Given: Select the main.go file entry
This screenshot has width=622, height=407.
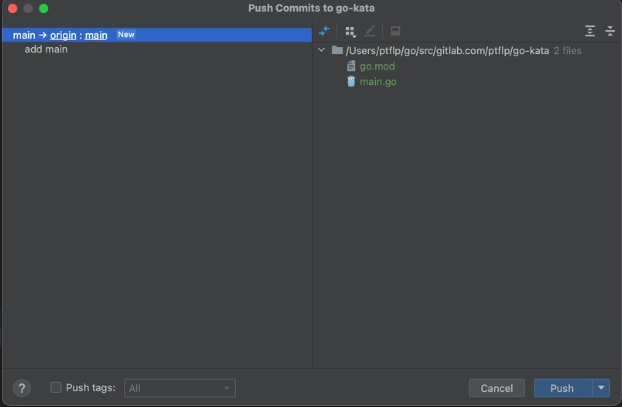Looking at the screenshot, I should click(x=378, y=81).
